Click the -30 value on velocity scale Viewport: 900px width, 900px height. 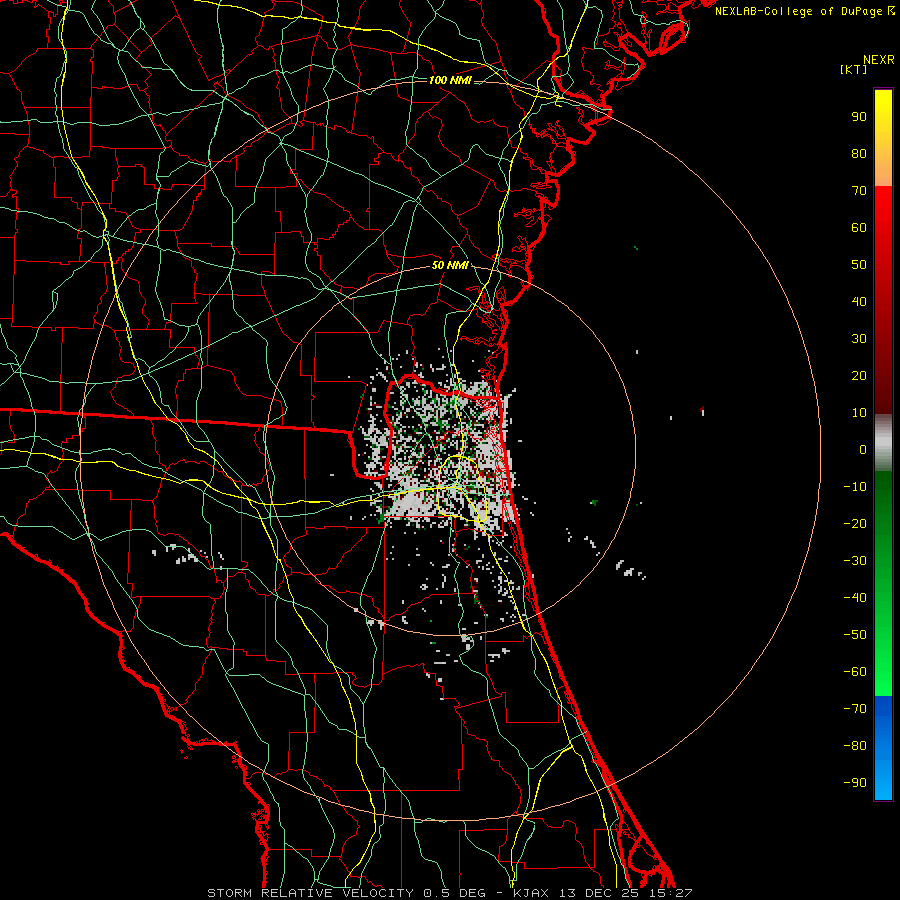pyautogui.click(x=855, y=561)
